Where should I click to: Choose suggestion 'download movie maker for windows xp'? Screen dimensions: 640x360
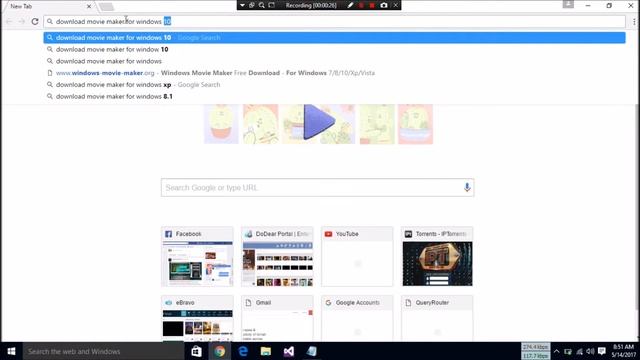click(x=334, y=84)
